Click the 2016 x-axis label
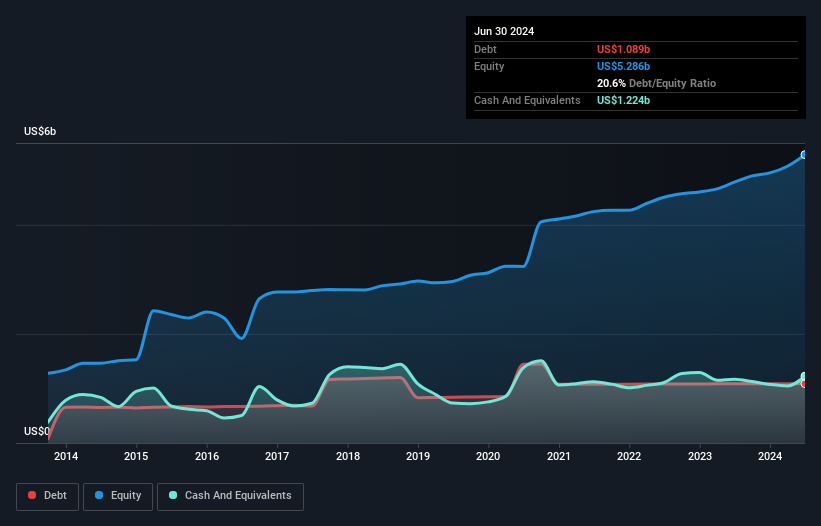Screen dimensions: 821x526 (x=207, y=456)
